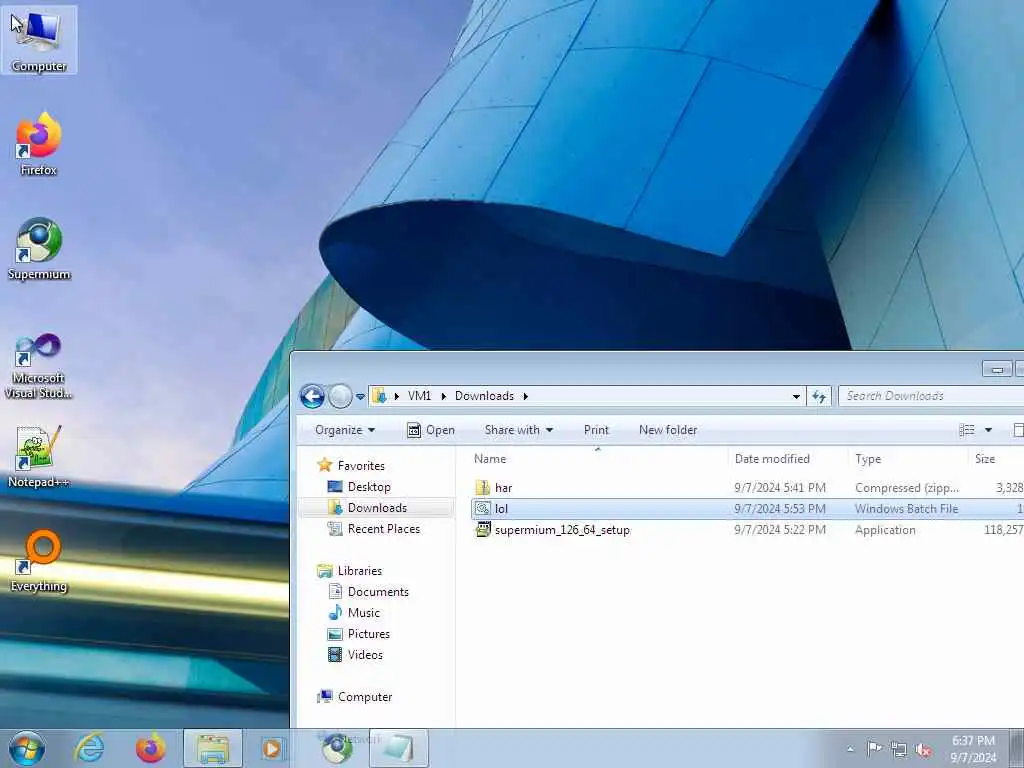Screen dimensions: 1024x768
Task: Select the Microsoft Visual Studio shortcut
Action: point(39,366)
